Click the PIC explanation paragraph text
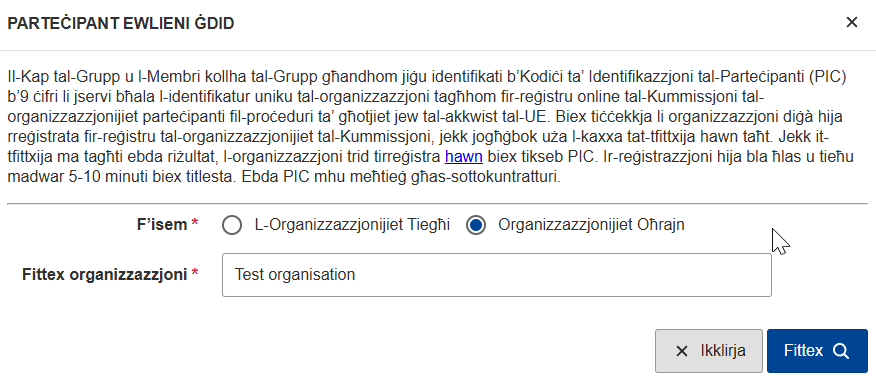The height and width of the screenshot is (383, 876). (x=431, y=127)
